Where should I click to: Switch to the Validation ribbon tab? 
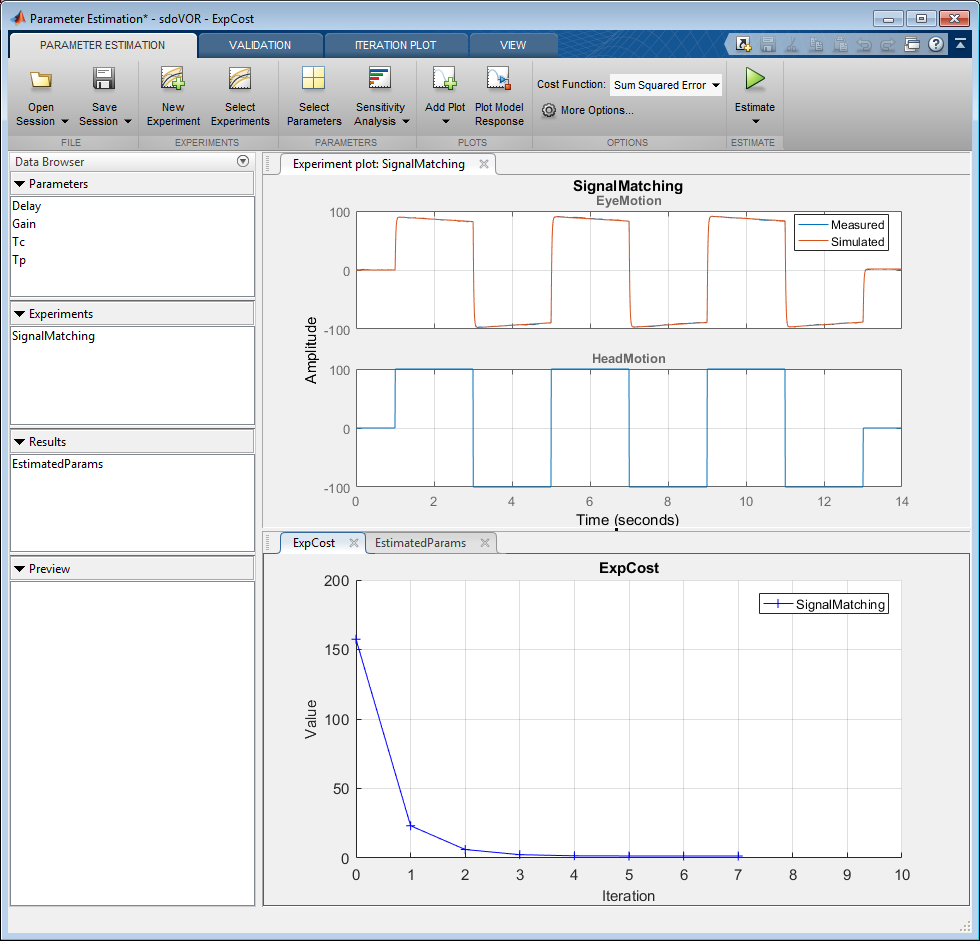(260, 45)
